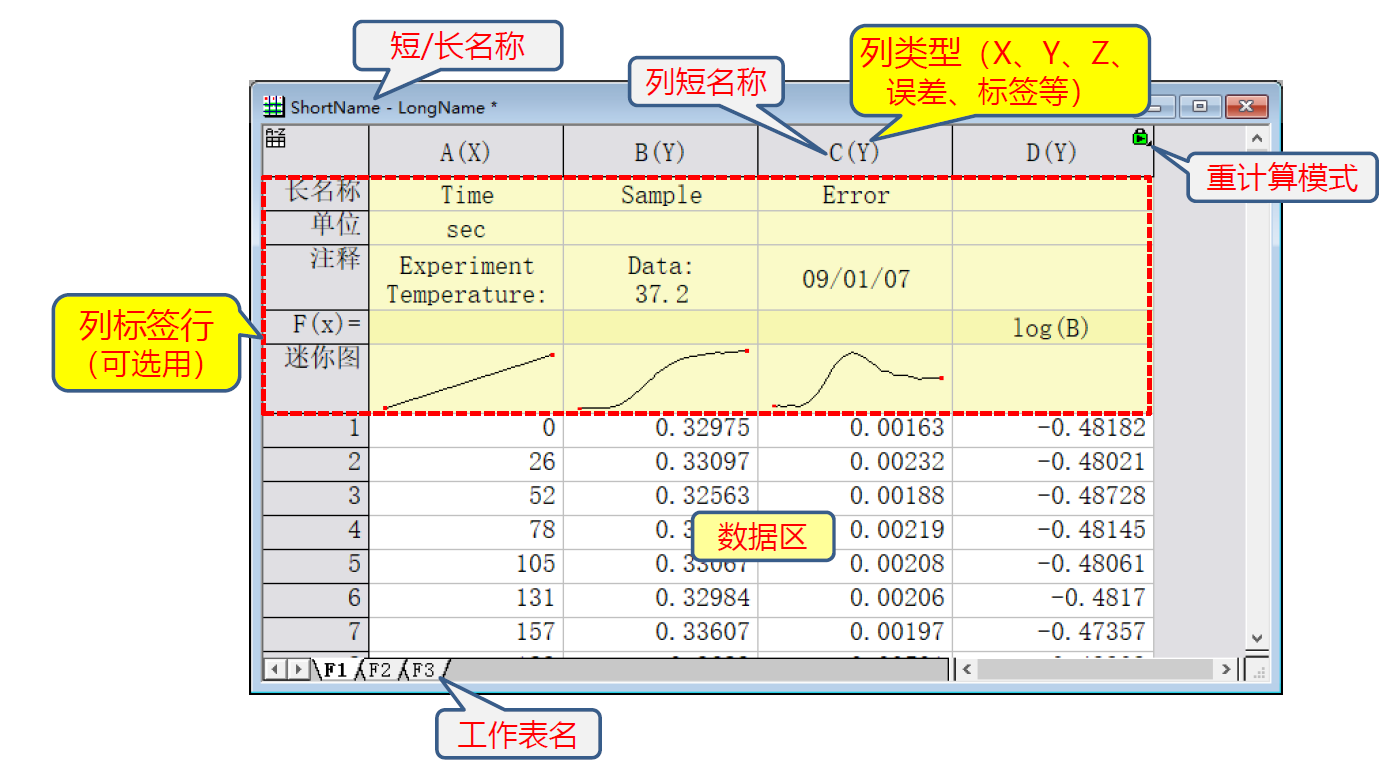Click the log(B) formula cell
This screenshot has height=768, width=1398.
click(x=1050, y=328)
